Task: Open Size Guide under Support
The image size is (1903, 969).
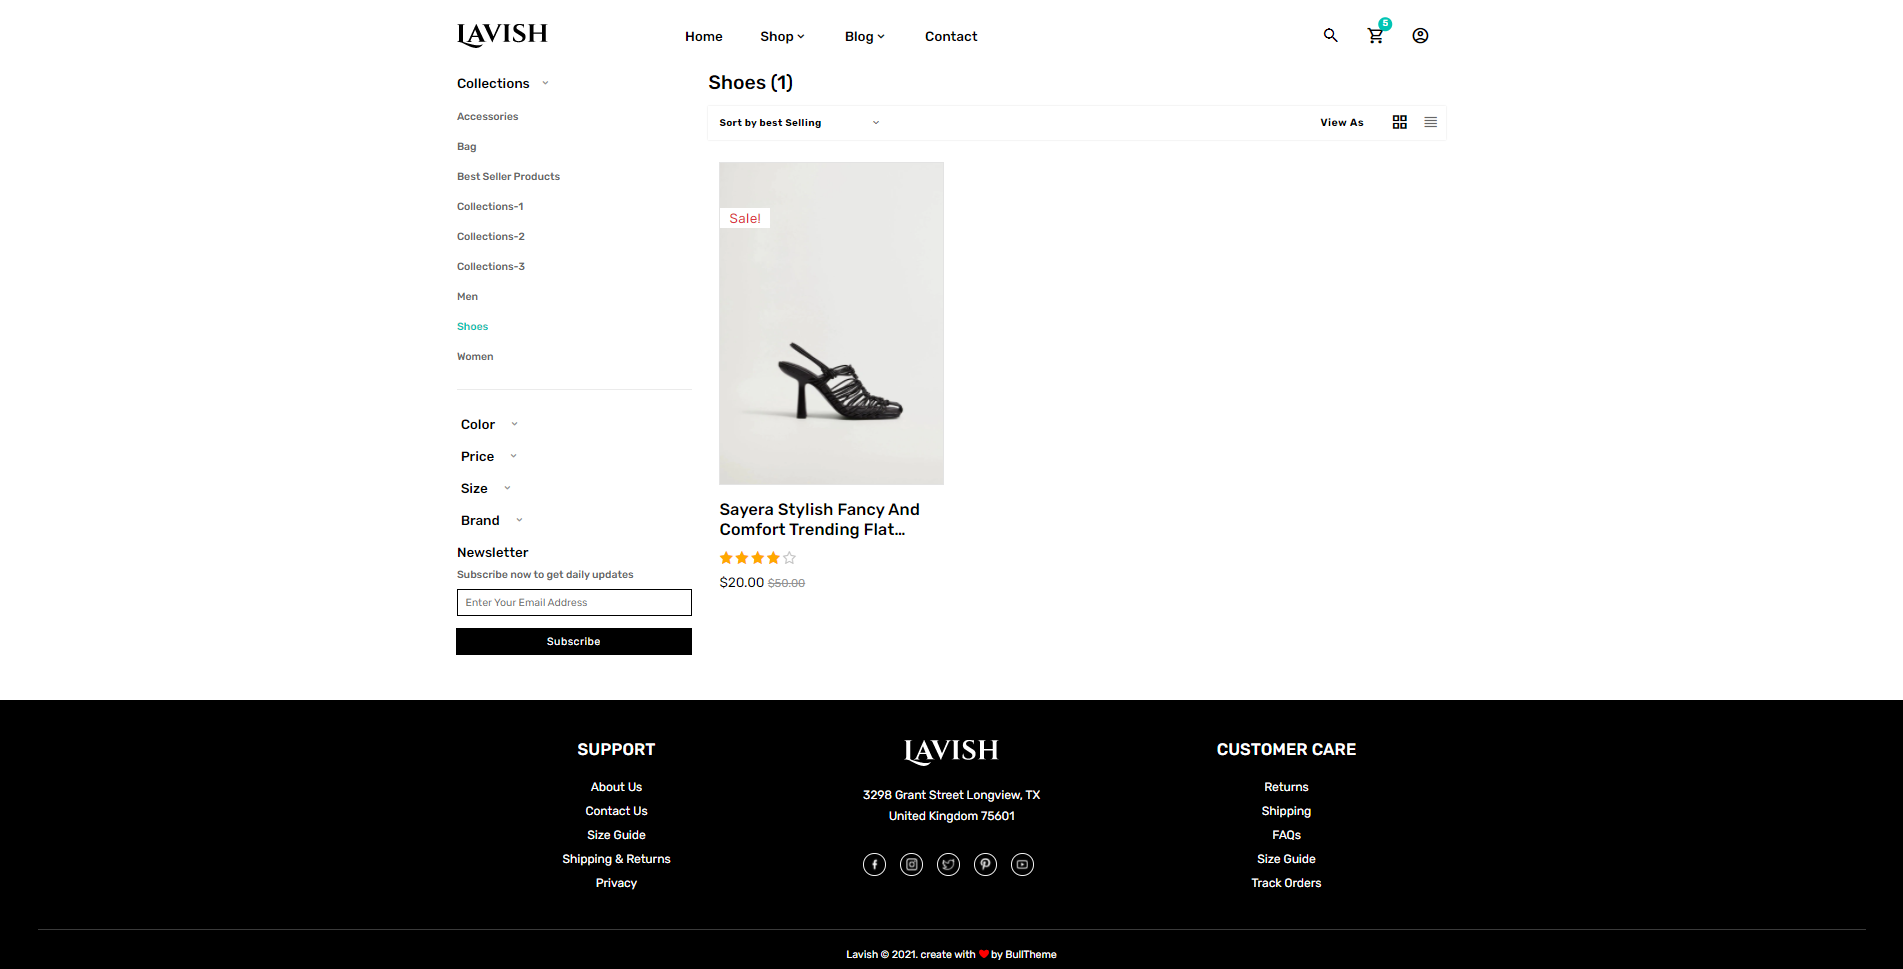Action: tap(616, 835)
